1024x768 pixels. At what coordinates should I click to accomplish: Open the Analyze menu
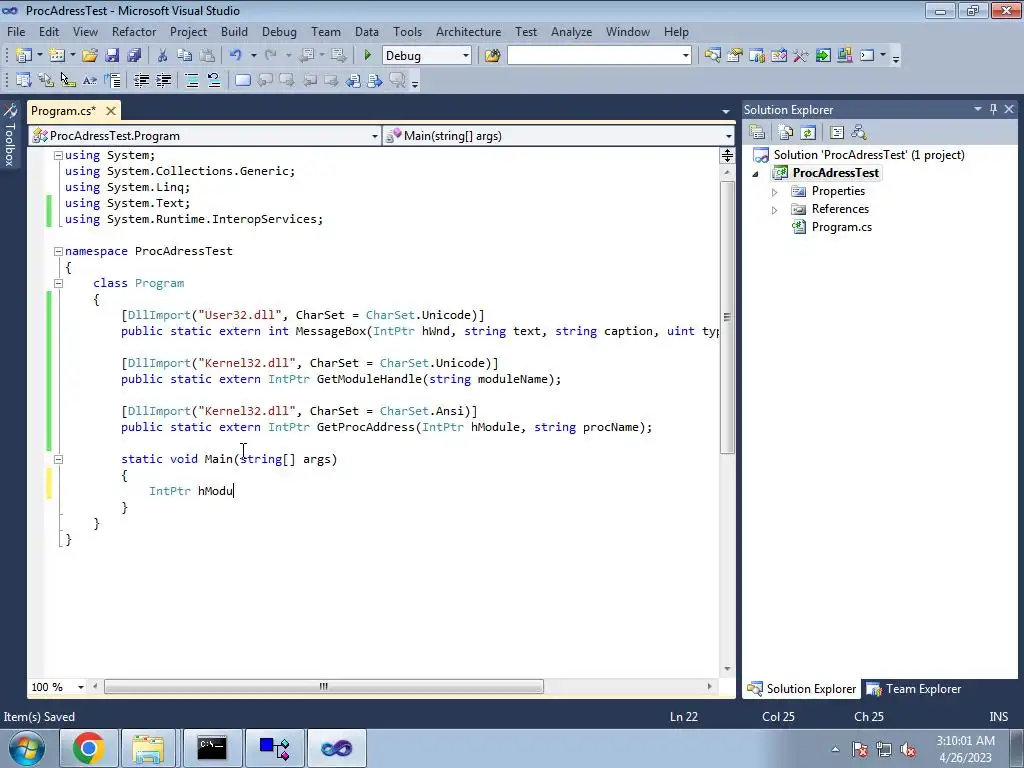(571, 31)
